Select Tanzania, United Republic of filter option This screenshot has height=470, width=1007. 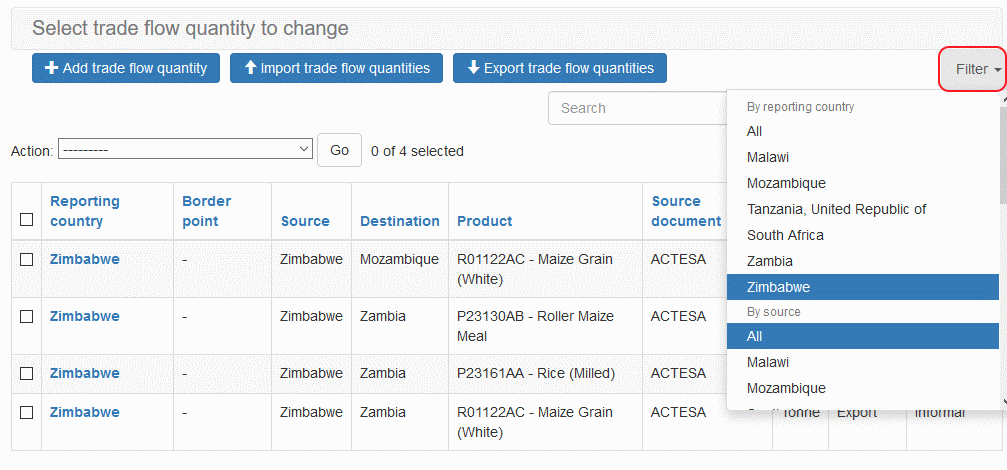coord(836,209)
